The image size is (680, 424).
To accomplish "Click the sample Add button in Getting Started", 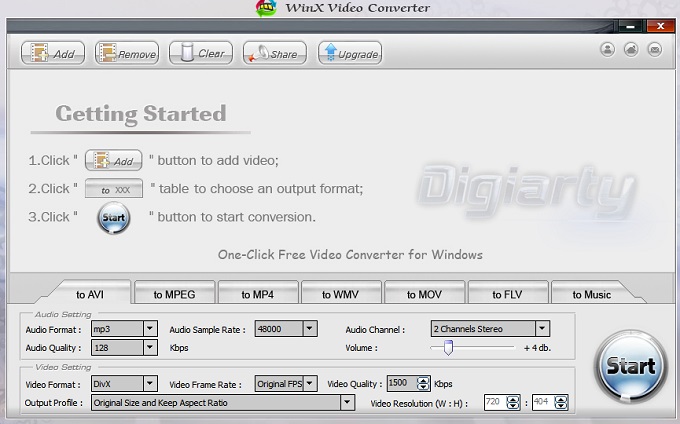I will tap(114, 160).
